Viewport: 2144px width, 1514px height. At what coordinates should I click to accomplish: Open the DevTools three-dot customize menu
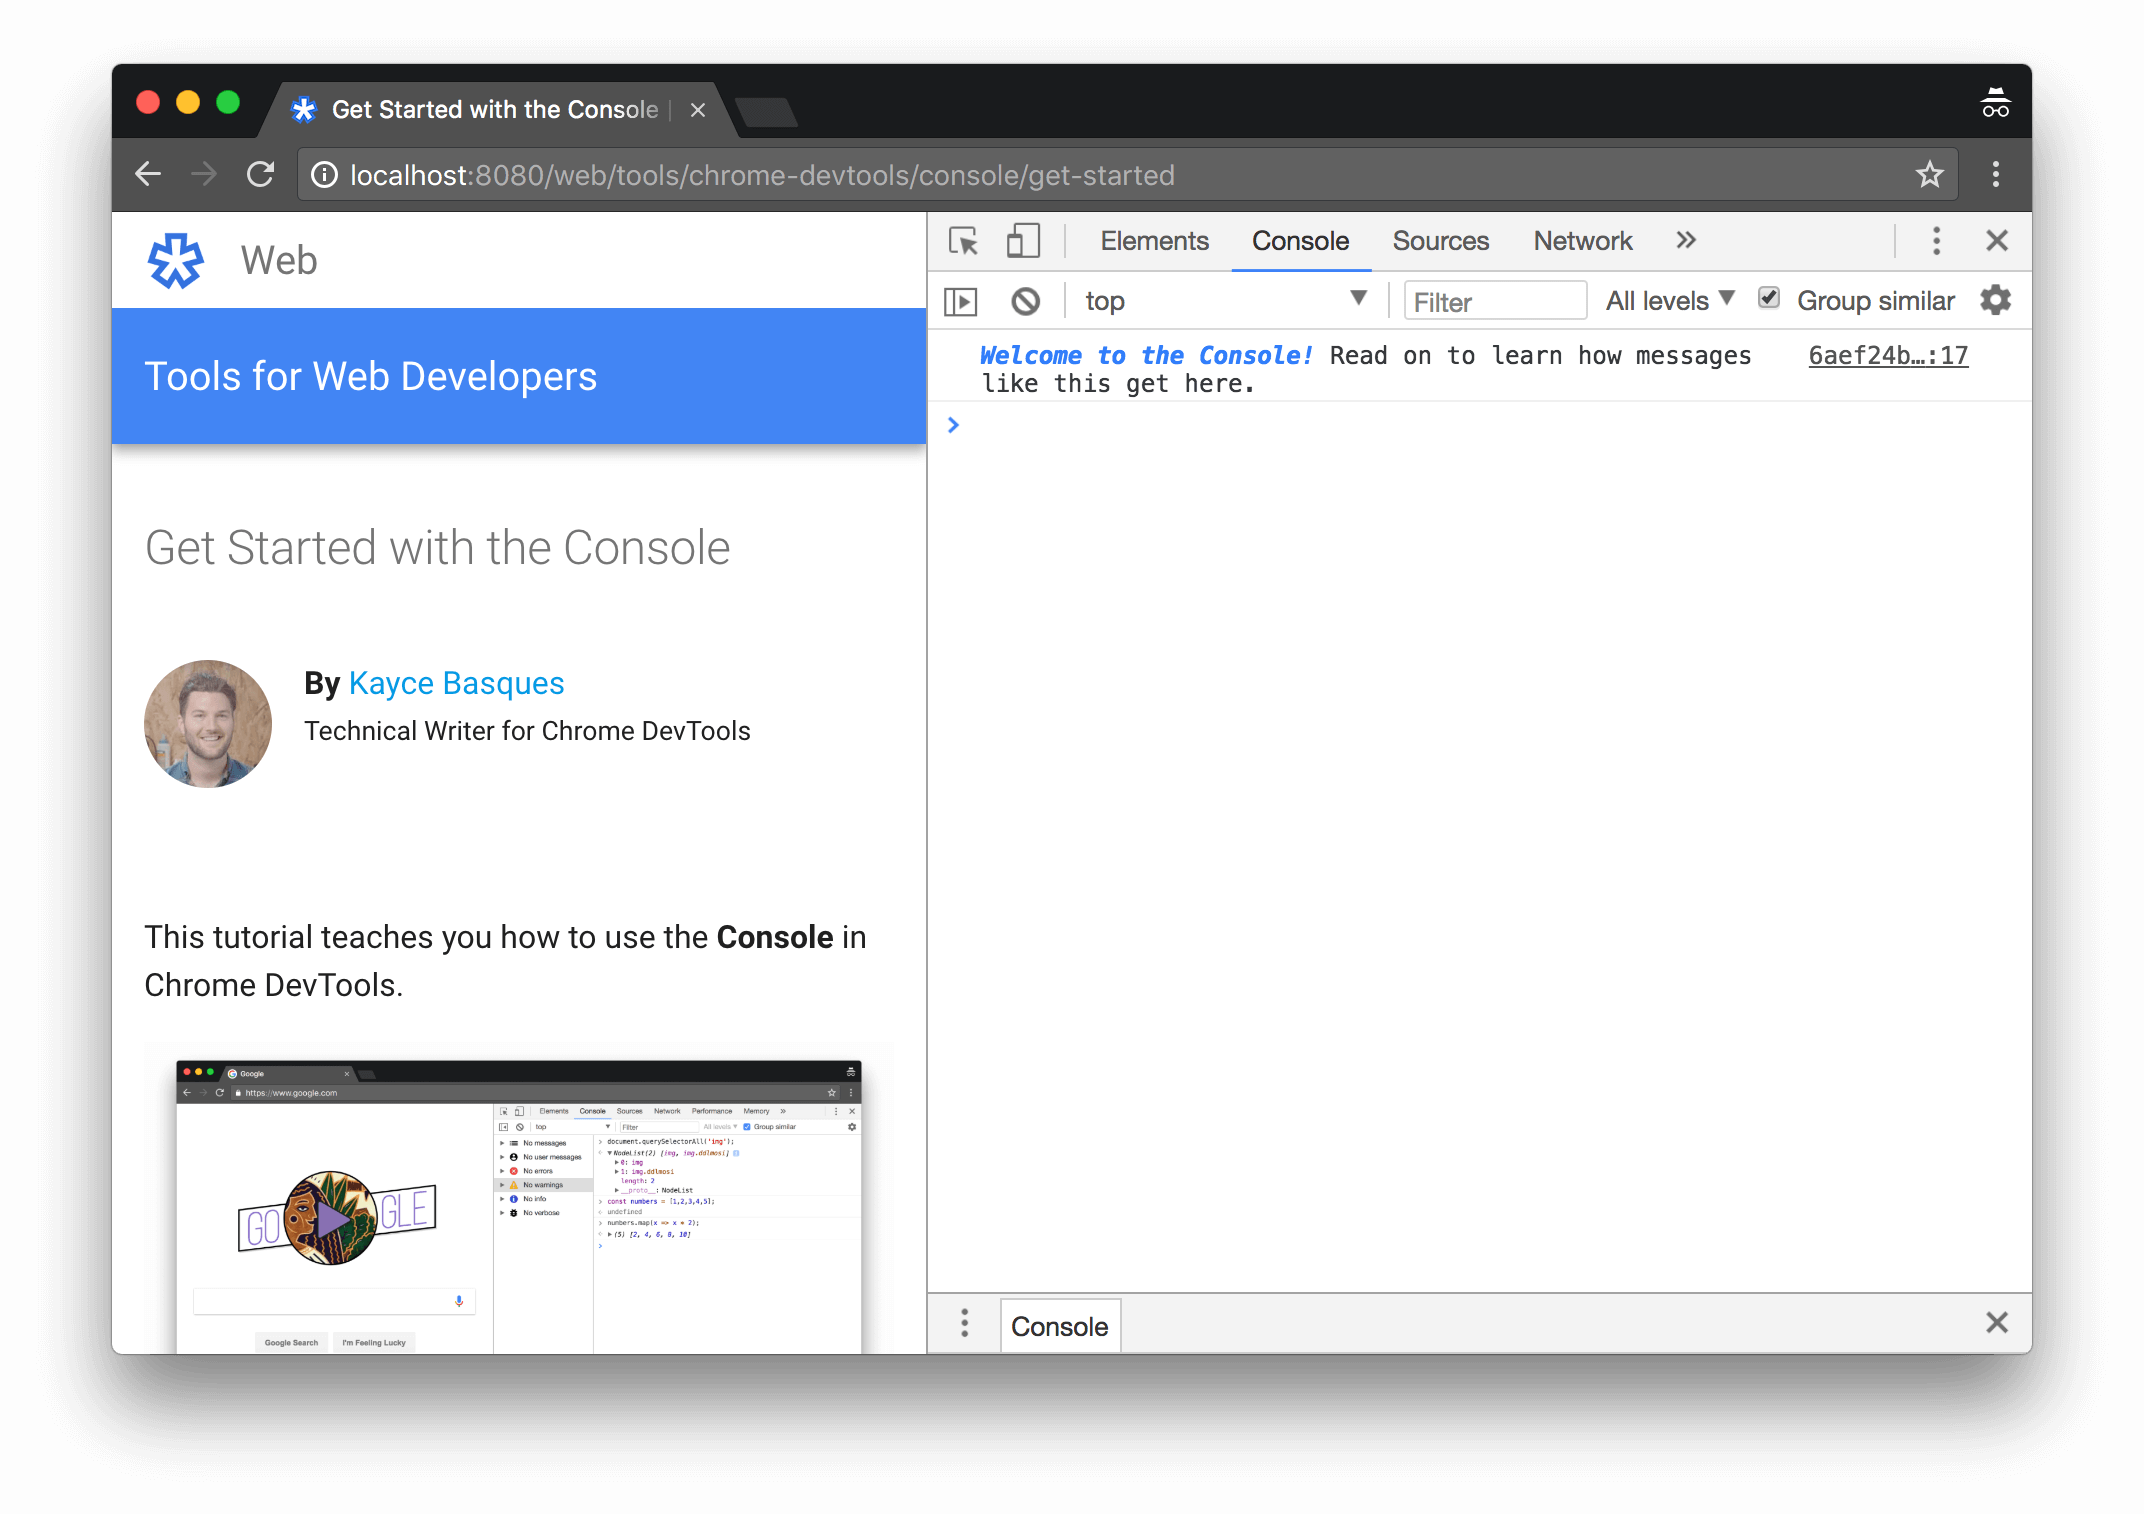click(1936, 241)
